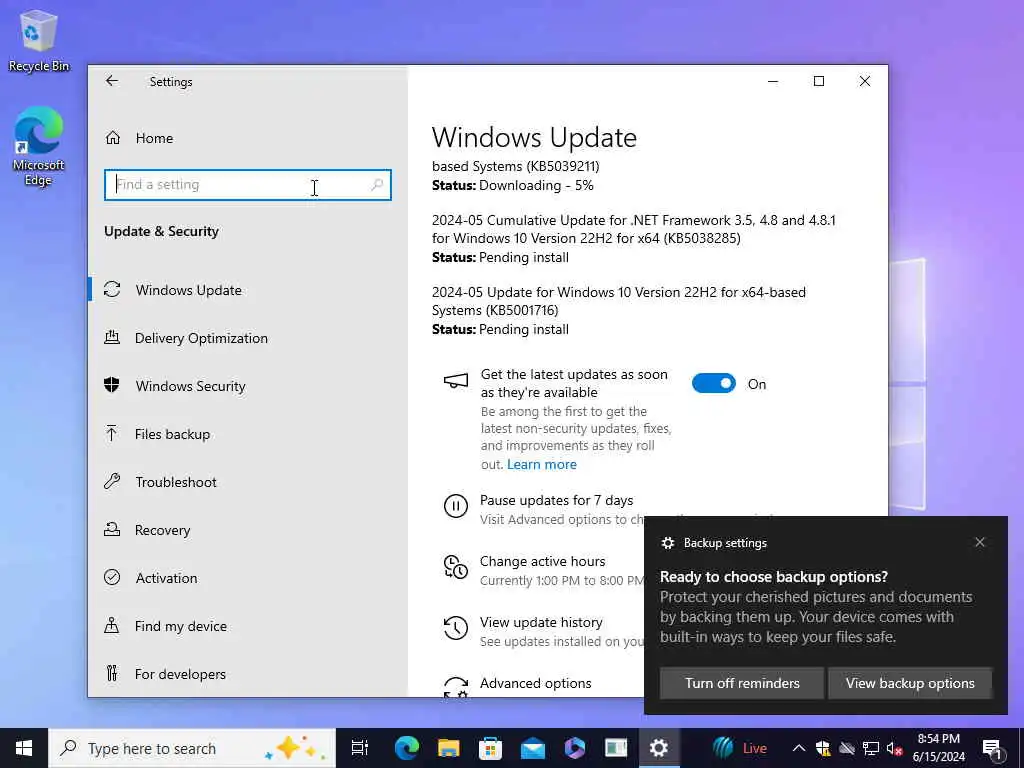This screenshot has height=768, width=1024.
Task: Click taskbar Type here to search box
Action: tap(192, 748)
